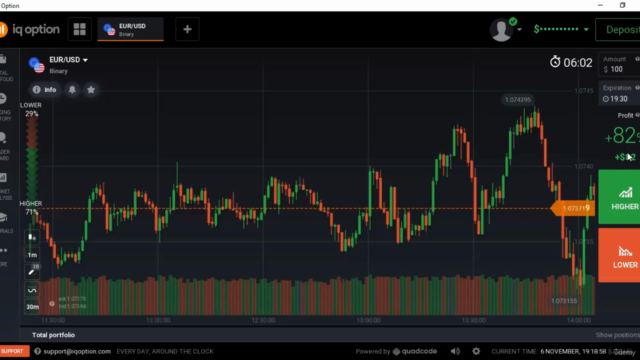Change the chart type candle icon
The height and width of the screenshot is (360, 640).
pos(32,237)
